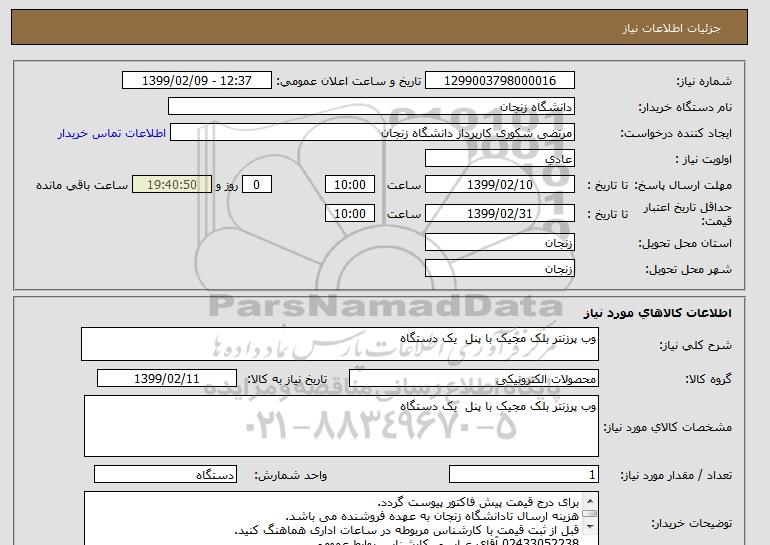Click the مهلت ارسال پاسخ label
The image size is (770, 545).
coord(683,185)
